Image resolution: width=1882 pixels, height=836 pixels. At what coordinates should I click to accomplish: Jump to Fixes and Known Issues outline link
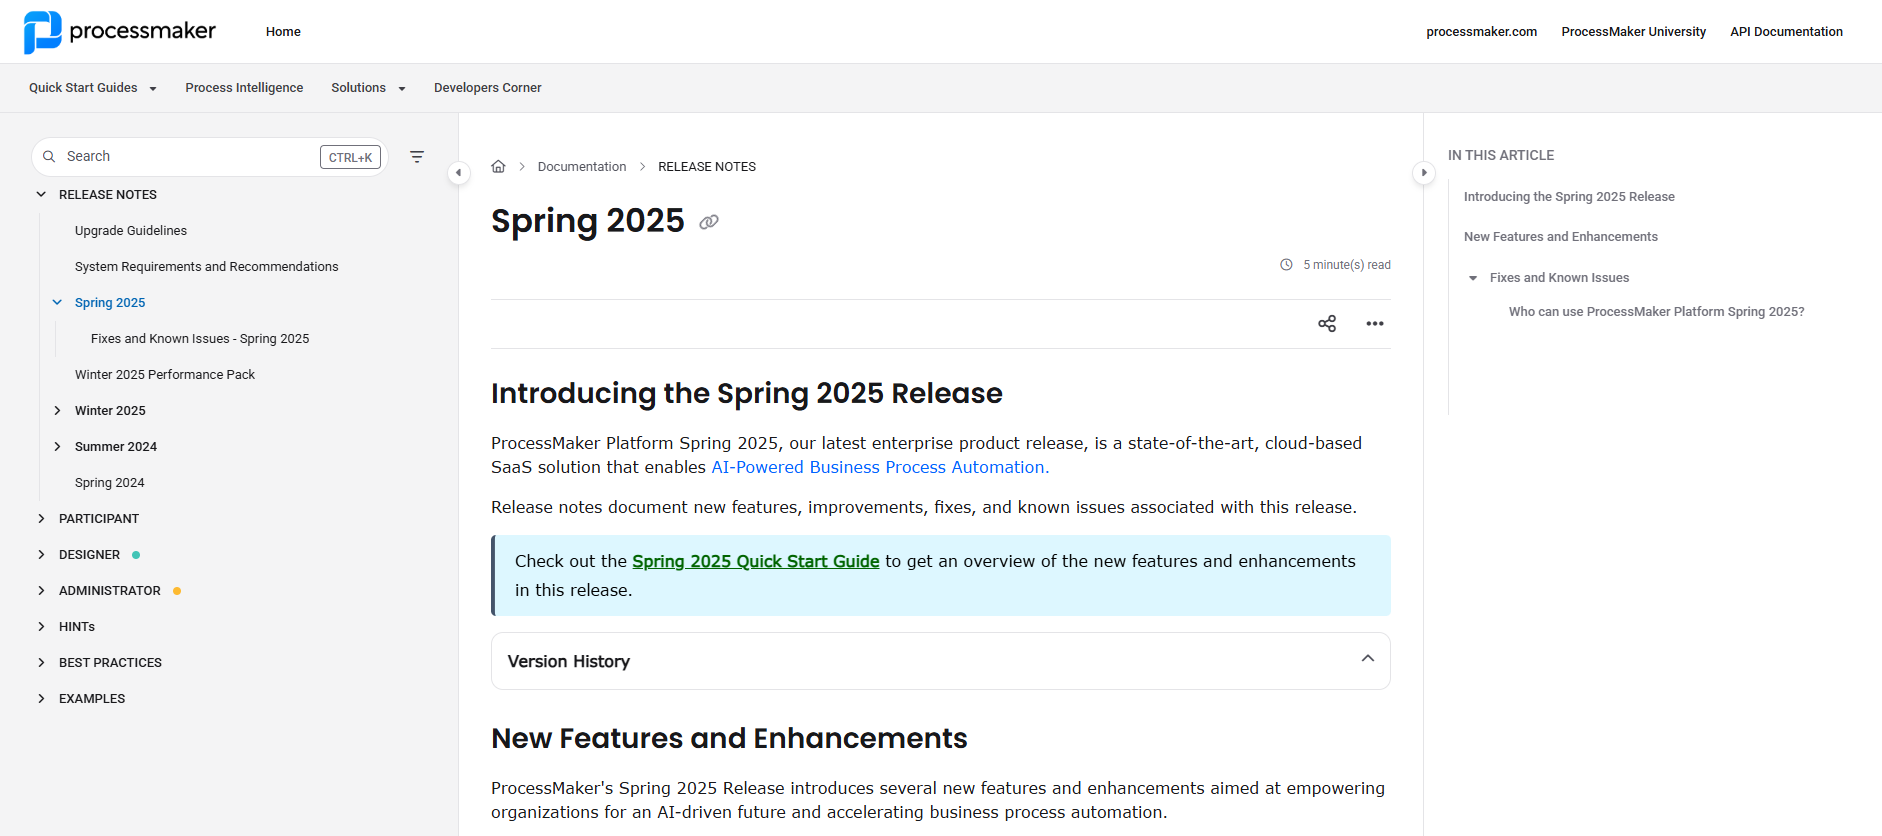1560,278
